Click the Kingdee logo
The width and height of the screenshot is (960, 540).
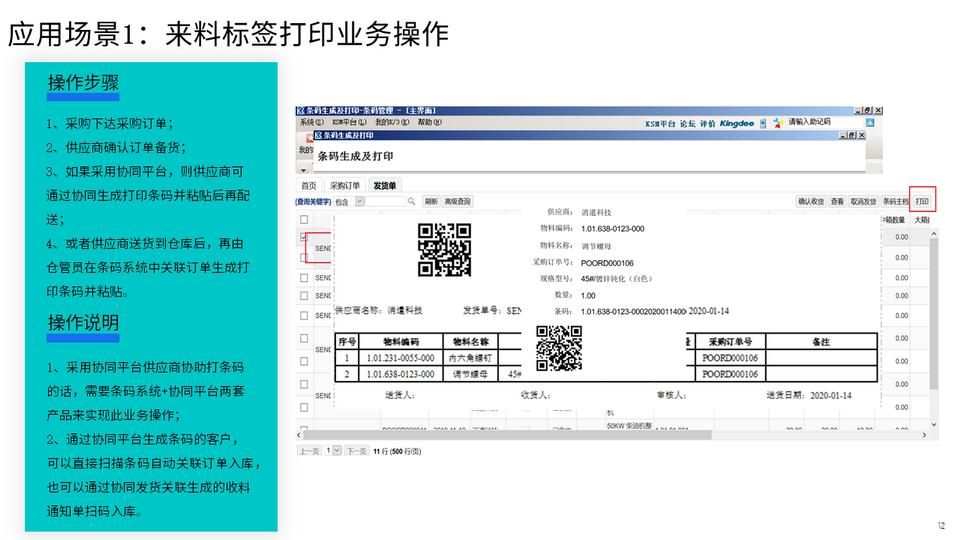[x=738, y=123]
